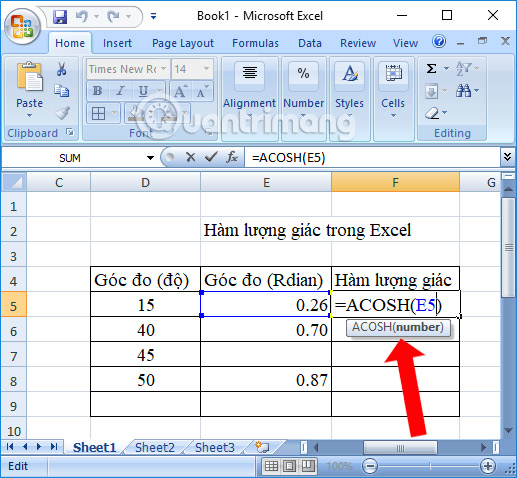
Task: Click the Office Button orb
Action: click(22, 27)
